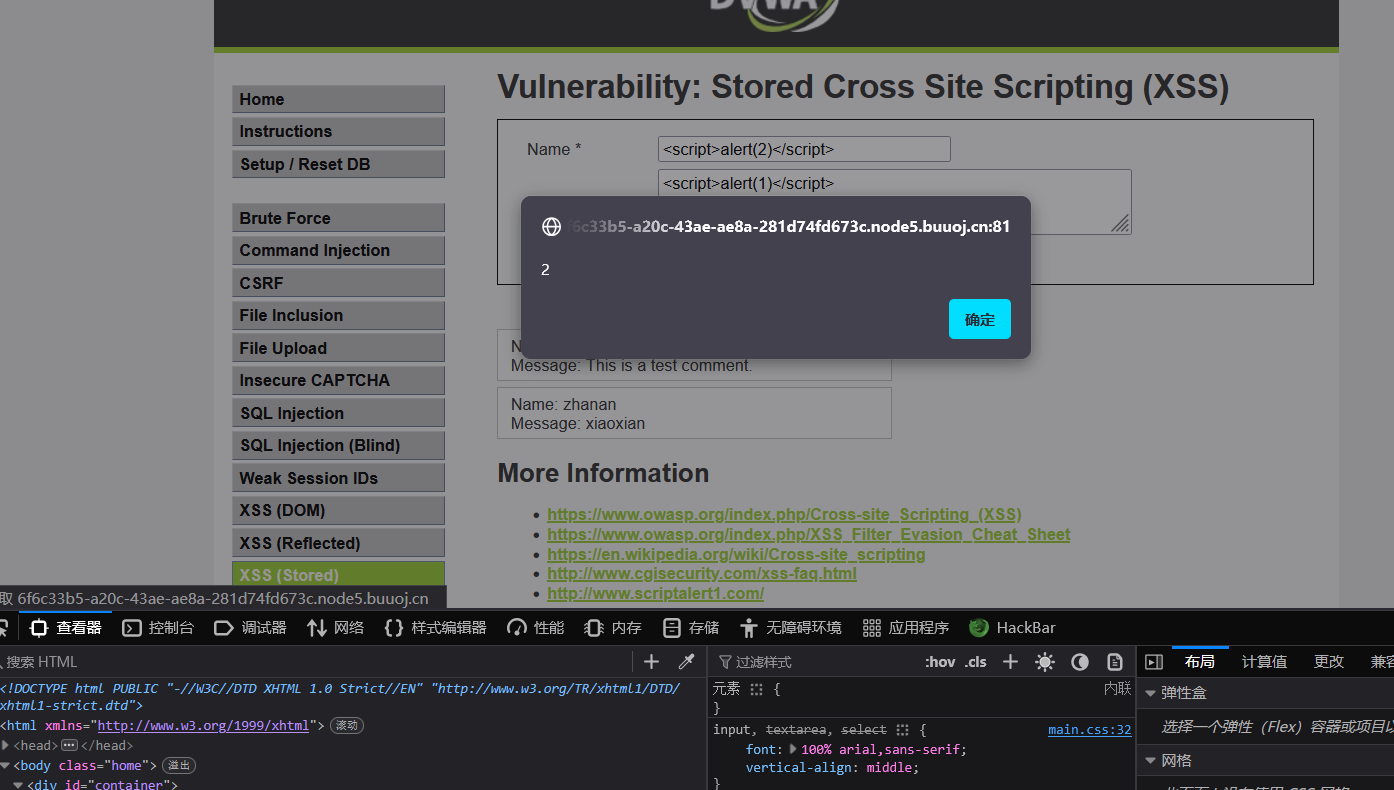Viewport: 1394px width, 790px height.
Task: Open the HackBar tab
Action: coord(1012,628)
